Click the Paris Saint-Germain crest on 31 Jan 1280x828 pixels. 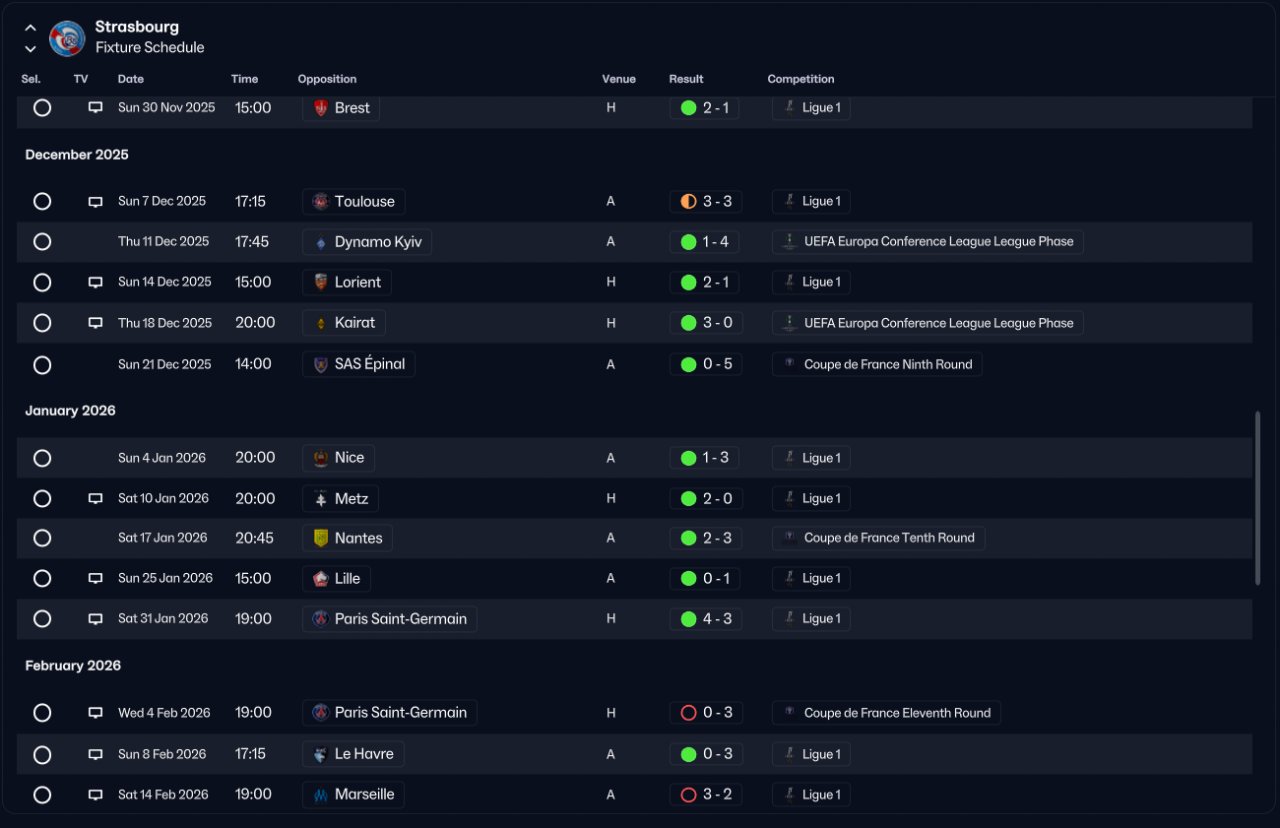click(x=320, y=619)
